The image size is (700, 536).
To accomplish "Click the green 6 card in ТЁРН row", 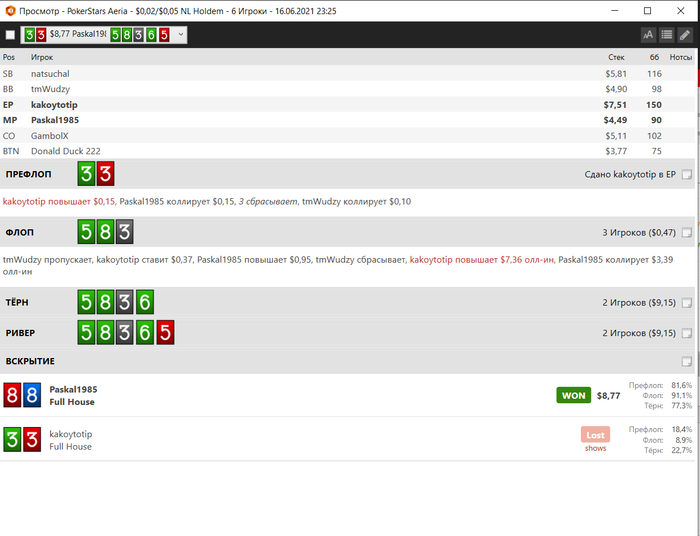I will click(145, 302).
